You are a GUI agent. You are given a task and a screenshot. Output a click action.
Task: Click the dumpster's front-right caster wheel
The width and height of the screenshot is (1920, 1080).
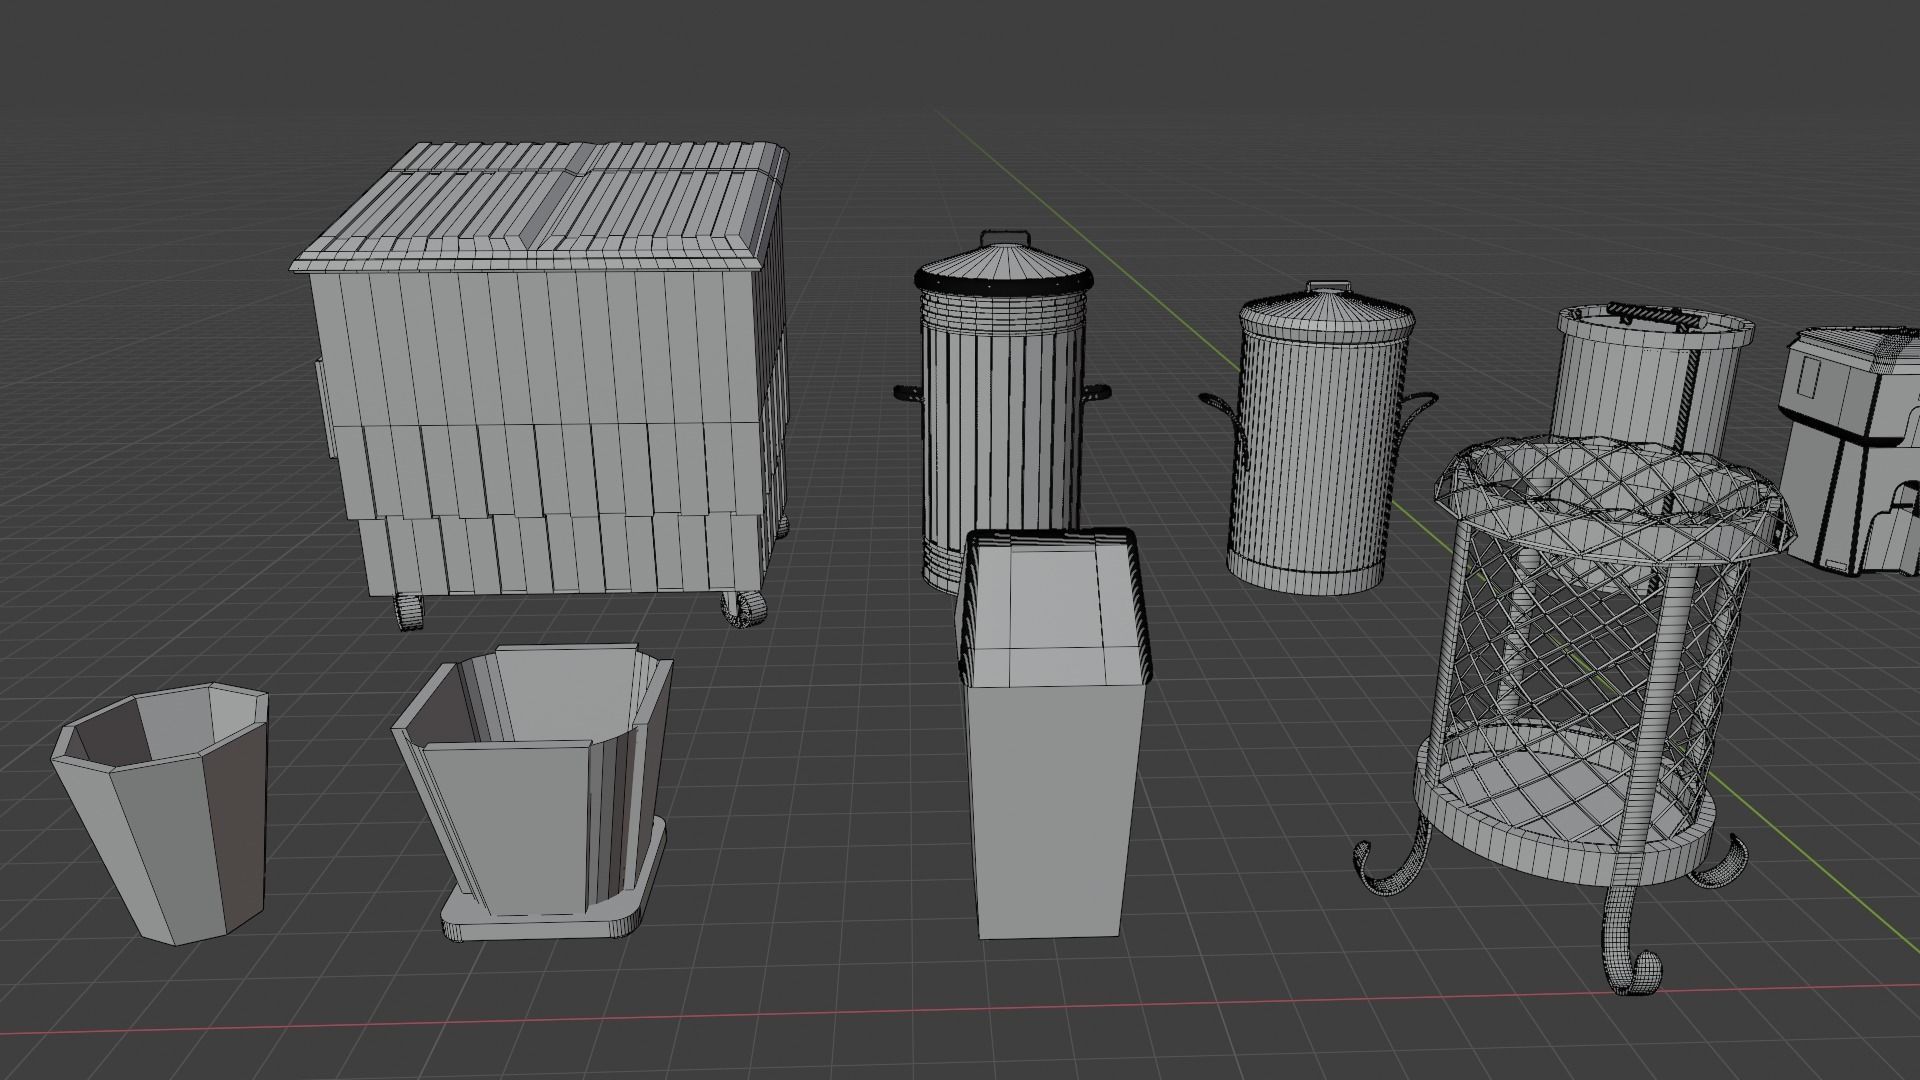point(744,608)
